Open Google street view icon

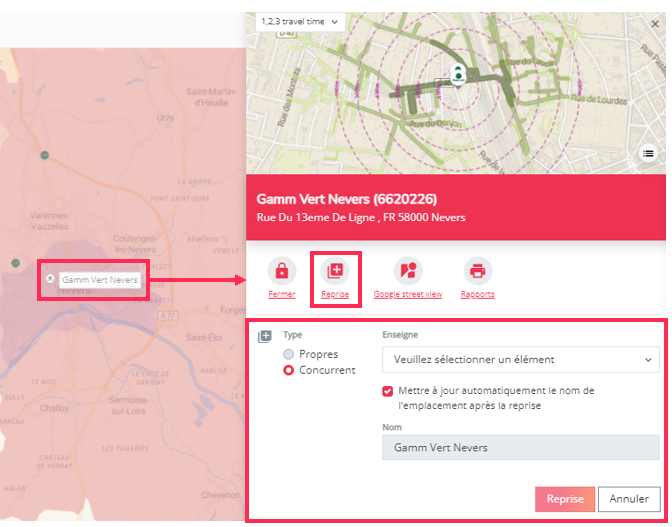click(x=408, y=271)
